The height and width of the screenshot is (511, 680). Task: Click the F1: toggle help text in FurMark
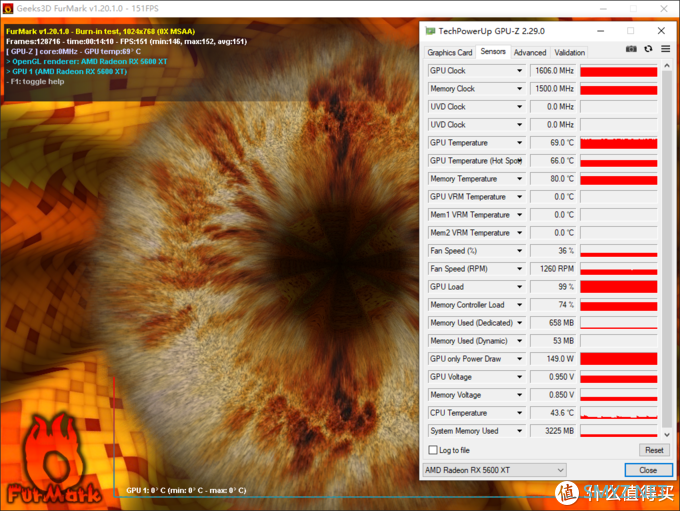(x=35, y=82)
